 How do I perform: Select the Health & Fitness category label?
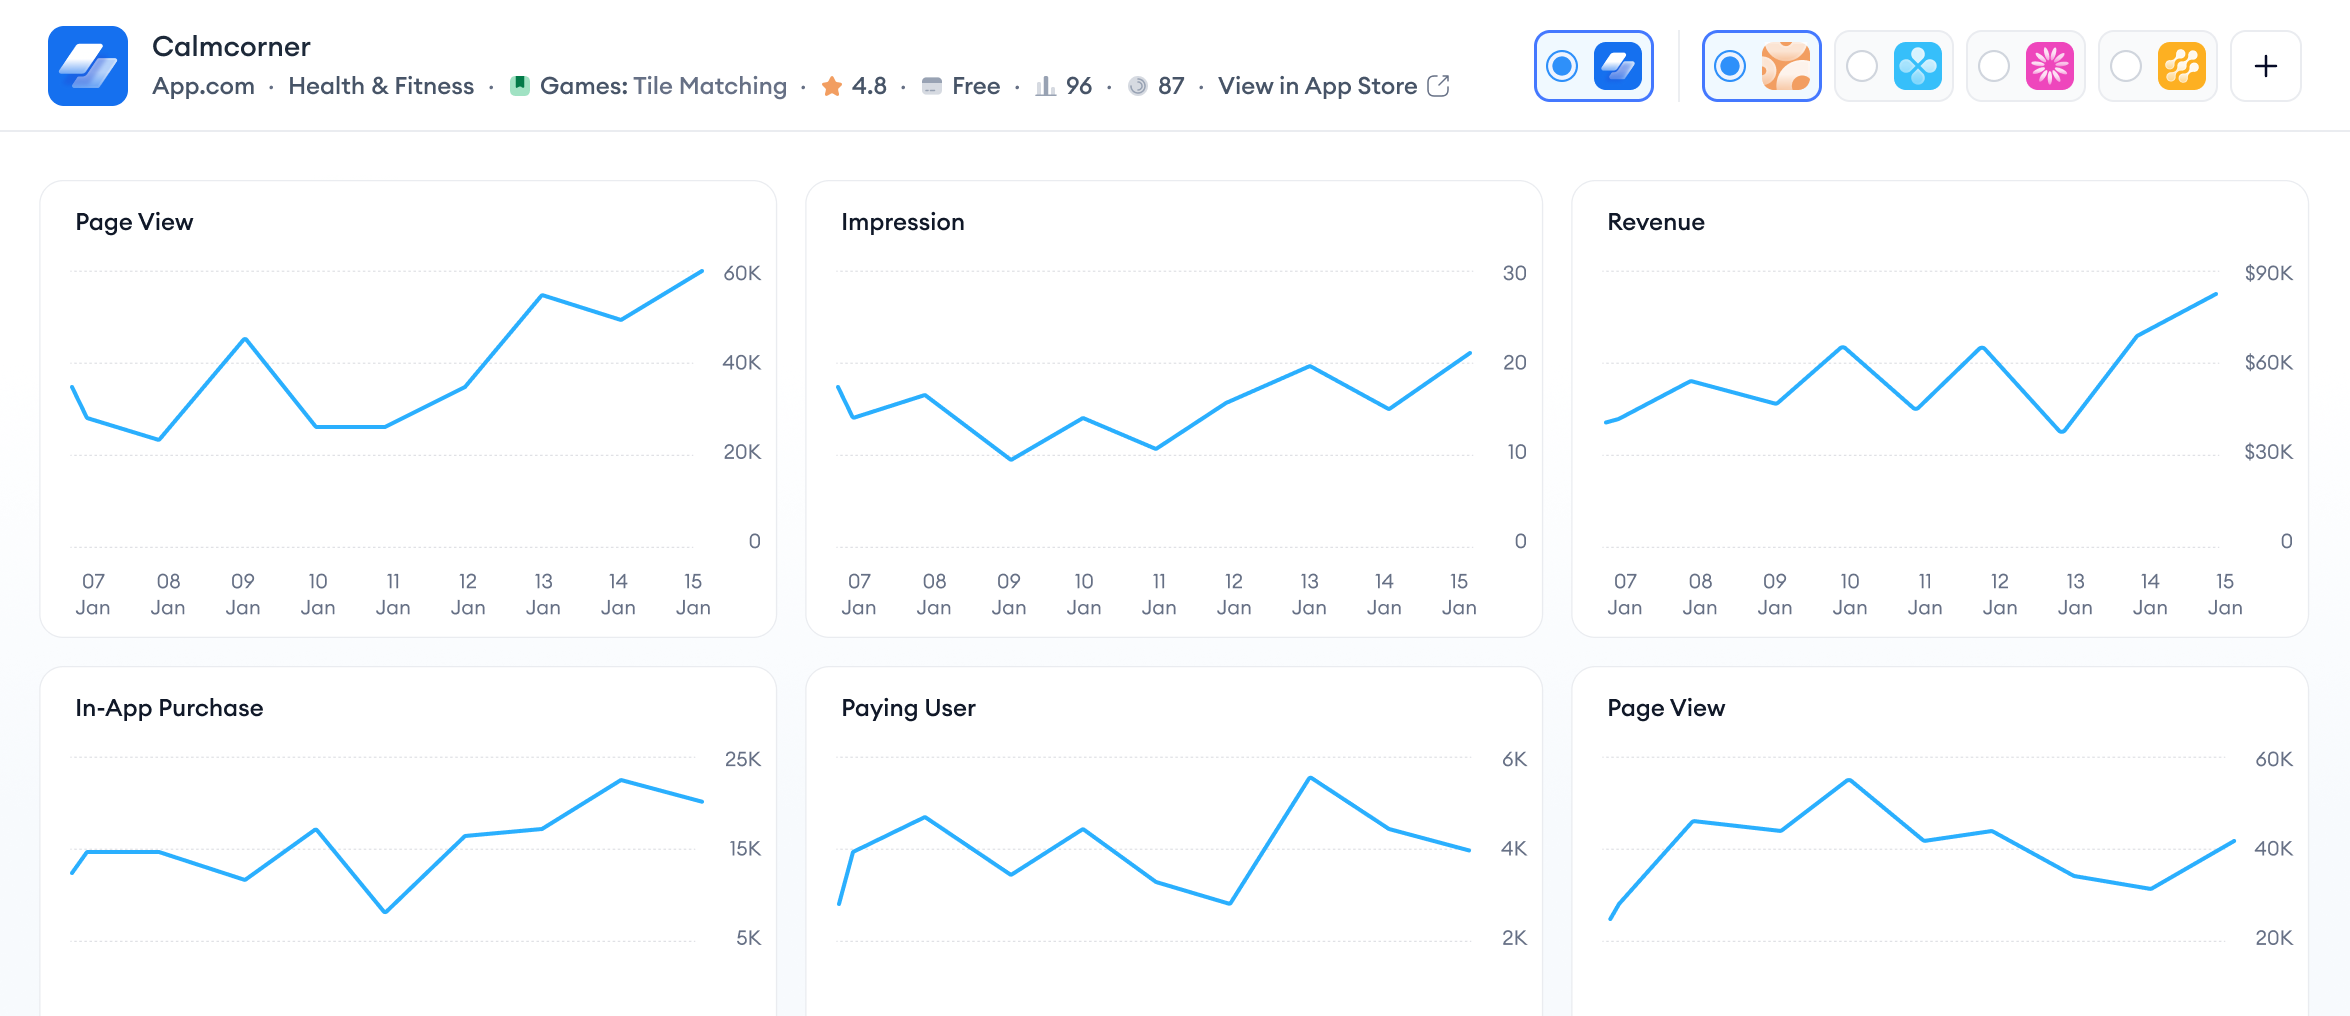click(x=382, y=86)
